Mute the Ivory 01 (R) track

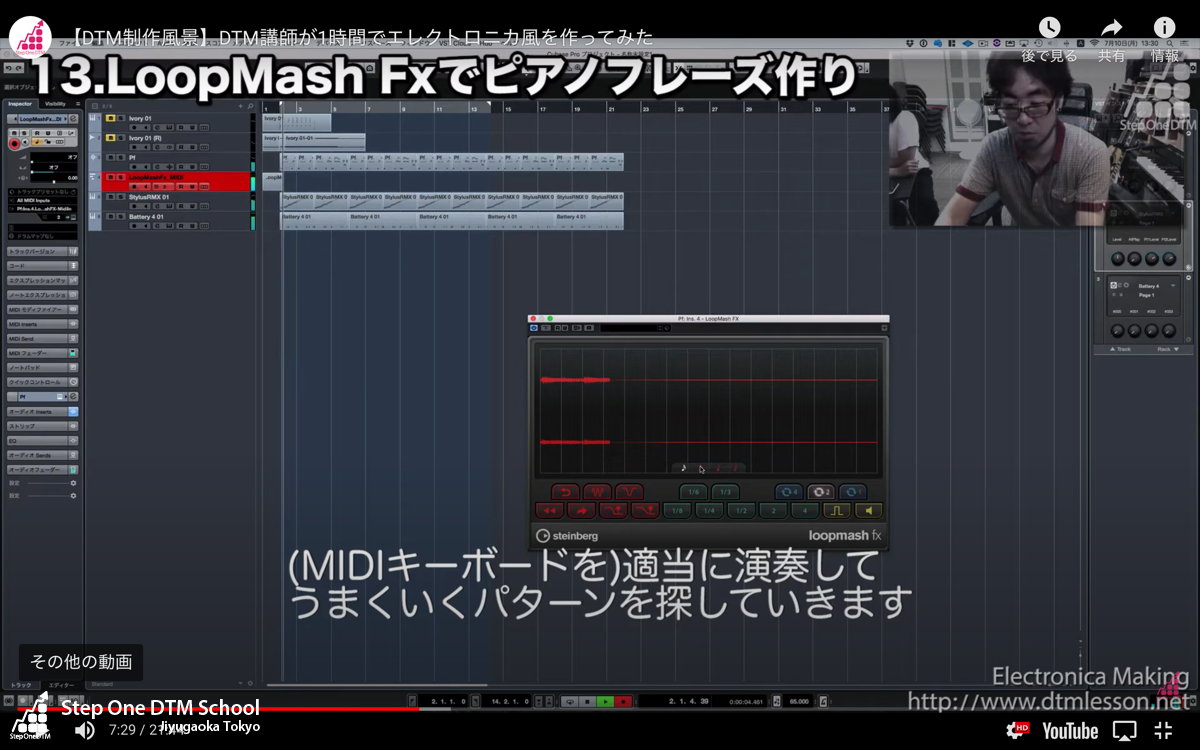110,138
